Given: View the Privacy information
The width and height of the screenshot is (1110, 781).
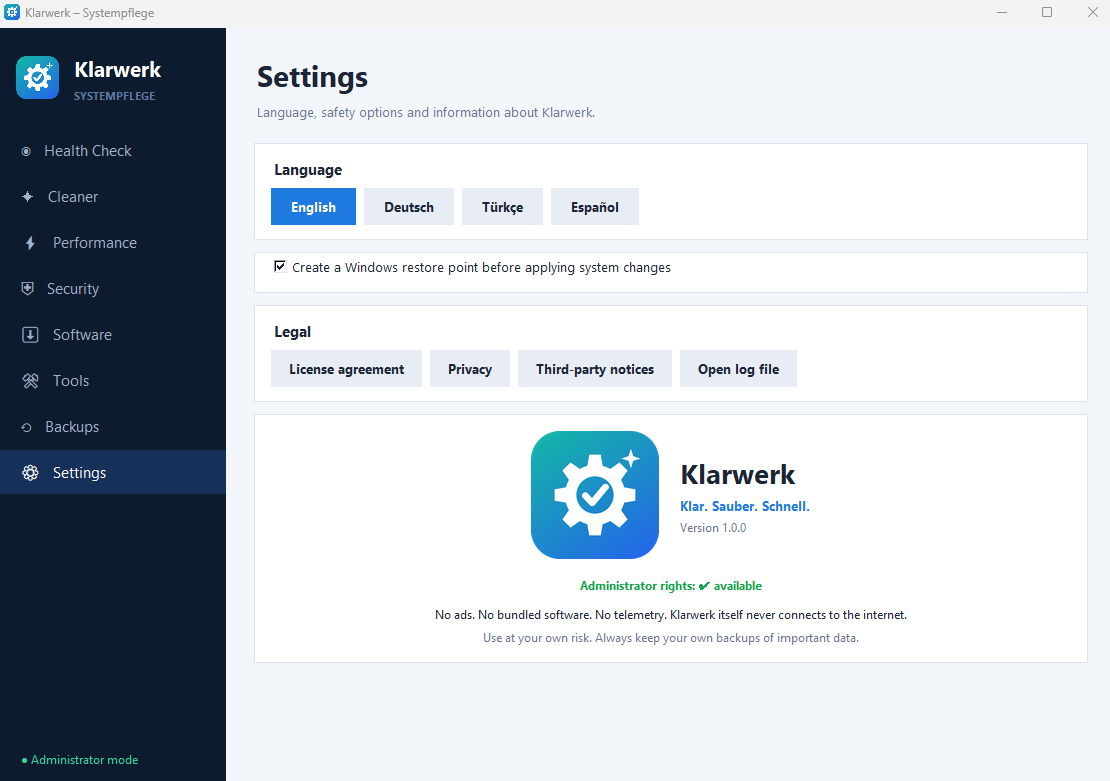Looking at the screenshot, I should pyautogui.click(x=470, y=369).
